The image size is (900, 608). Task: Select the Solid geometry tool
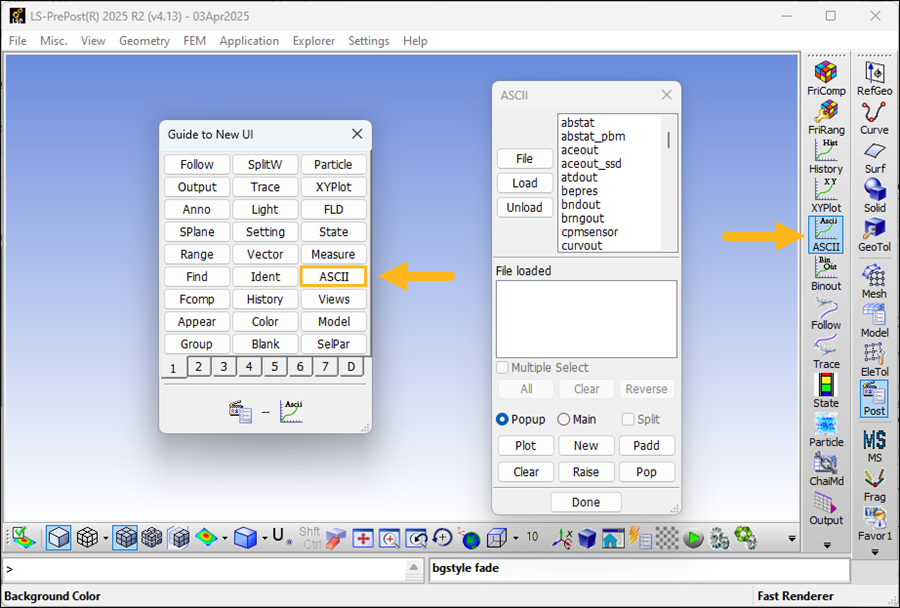coord(874,195)
